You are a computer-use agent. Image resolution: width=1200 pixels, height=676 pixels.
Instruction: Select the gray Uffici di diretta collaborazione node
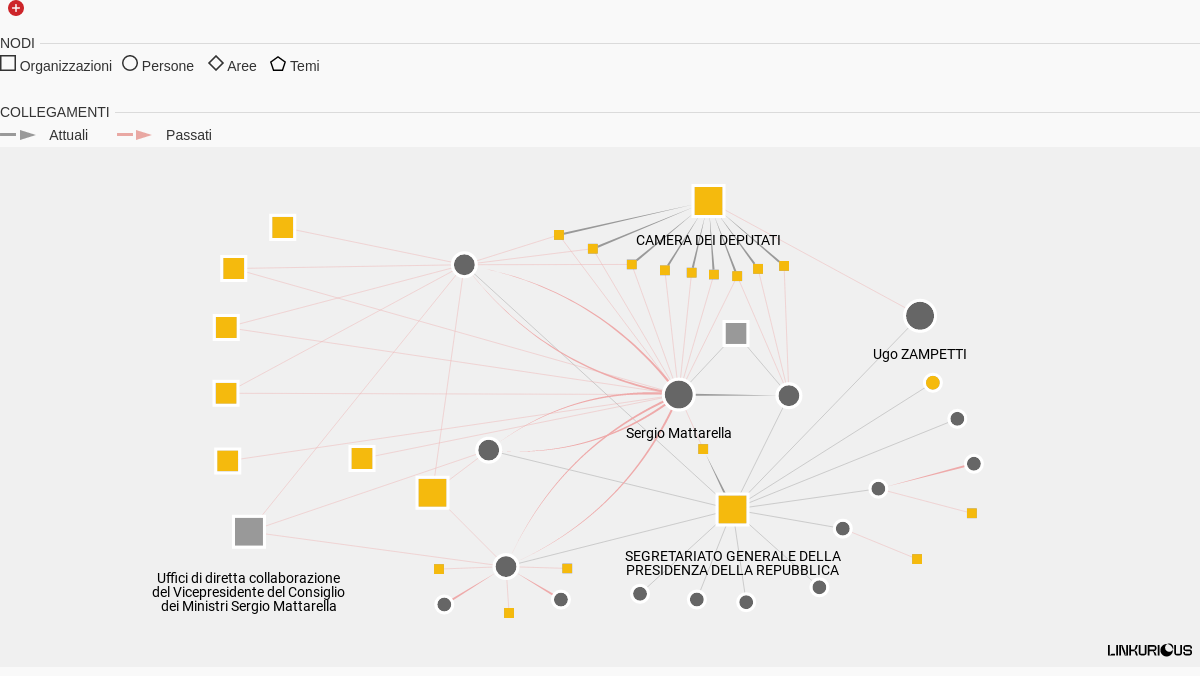[249, 532]
